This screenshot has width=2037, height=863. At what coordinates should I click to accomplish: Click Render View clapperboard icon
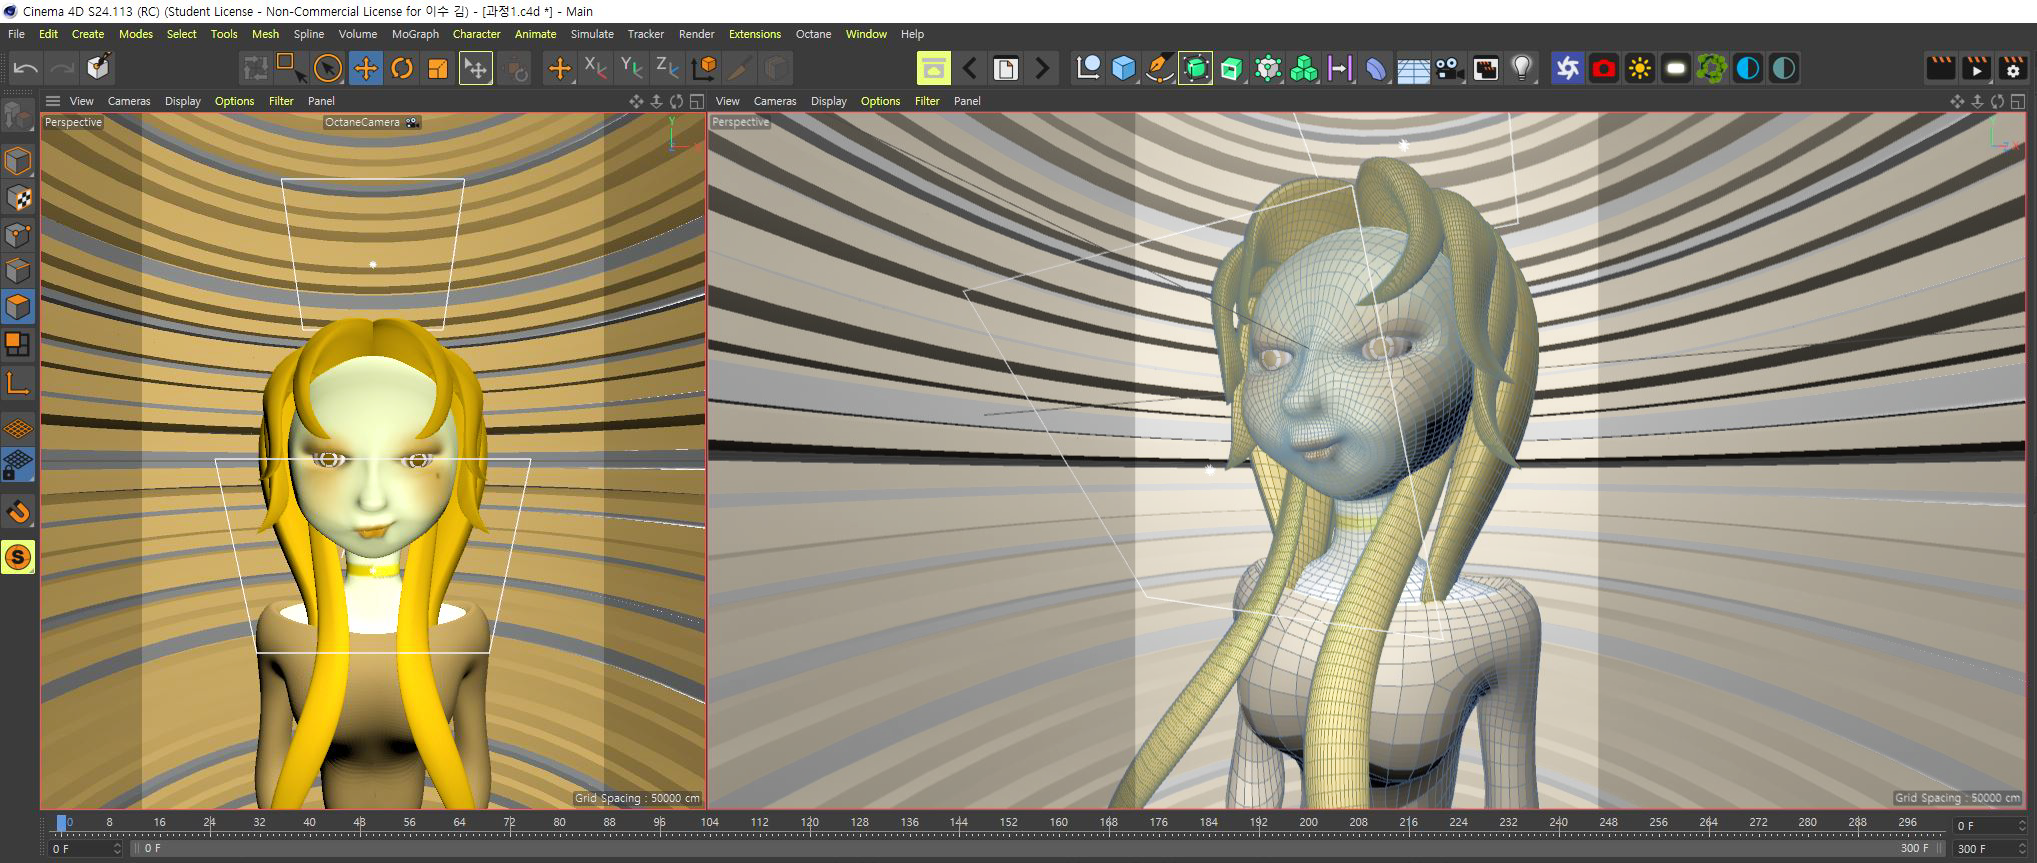[1941, 68]
